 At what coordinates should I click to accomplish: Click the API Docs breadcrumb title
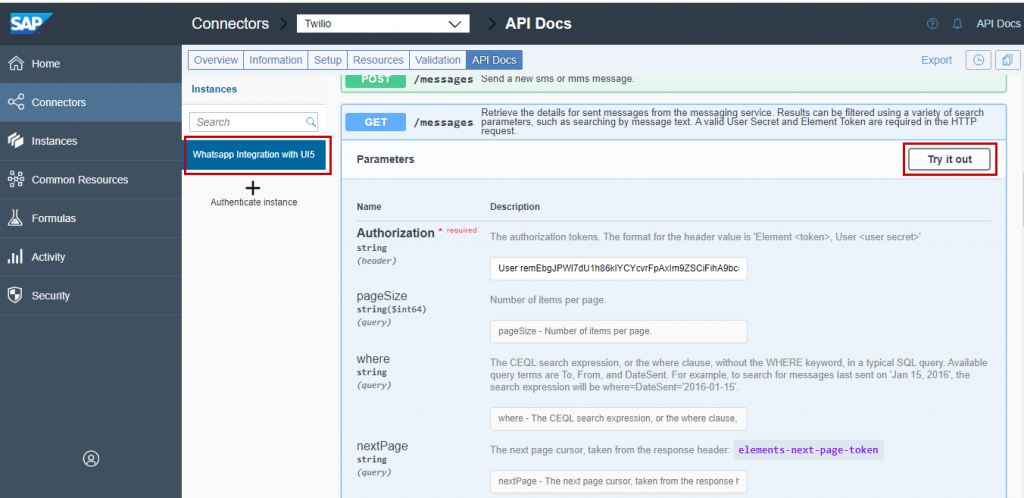tap(538, 24)
